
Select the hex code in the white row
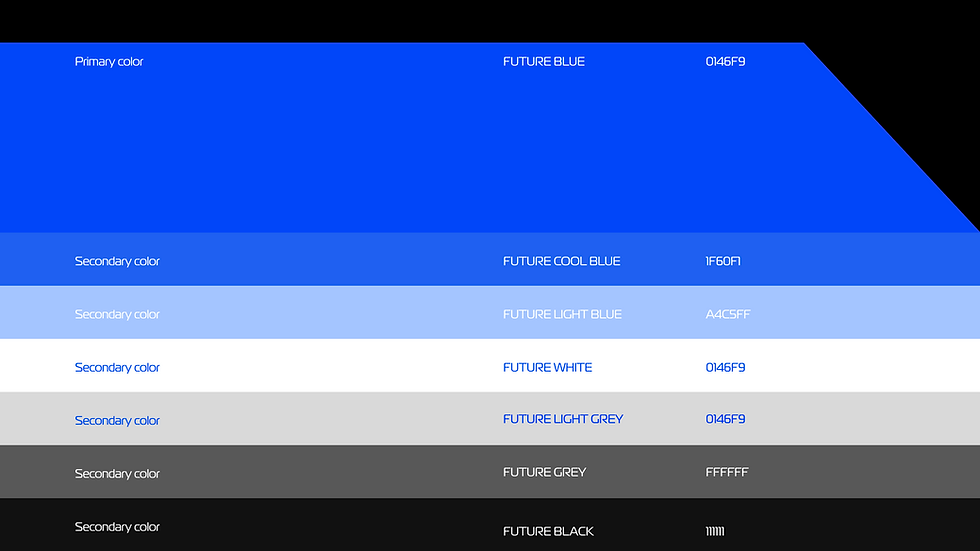point(725,367)
